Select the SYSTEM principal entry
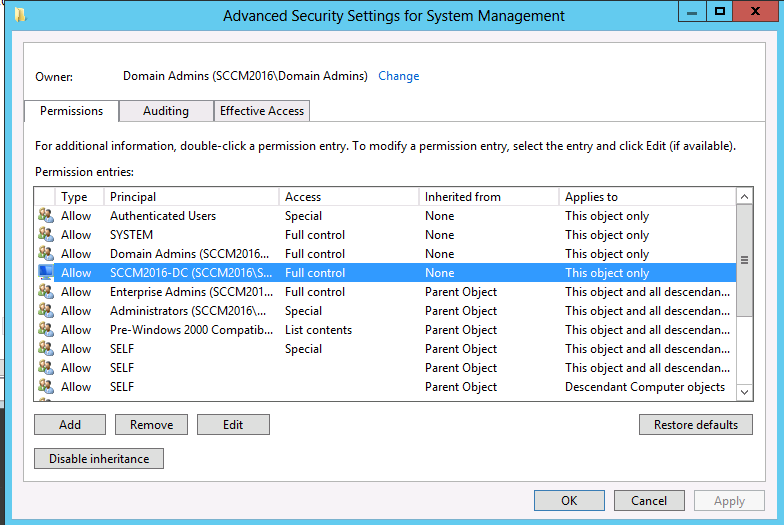Viewport: 784px width, 525px height. click(x=132, y=235)
